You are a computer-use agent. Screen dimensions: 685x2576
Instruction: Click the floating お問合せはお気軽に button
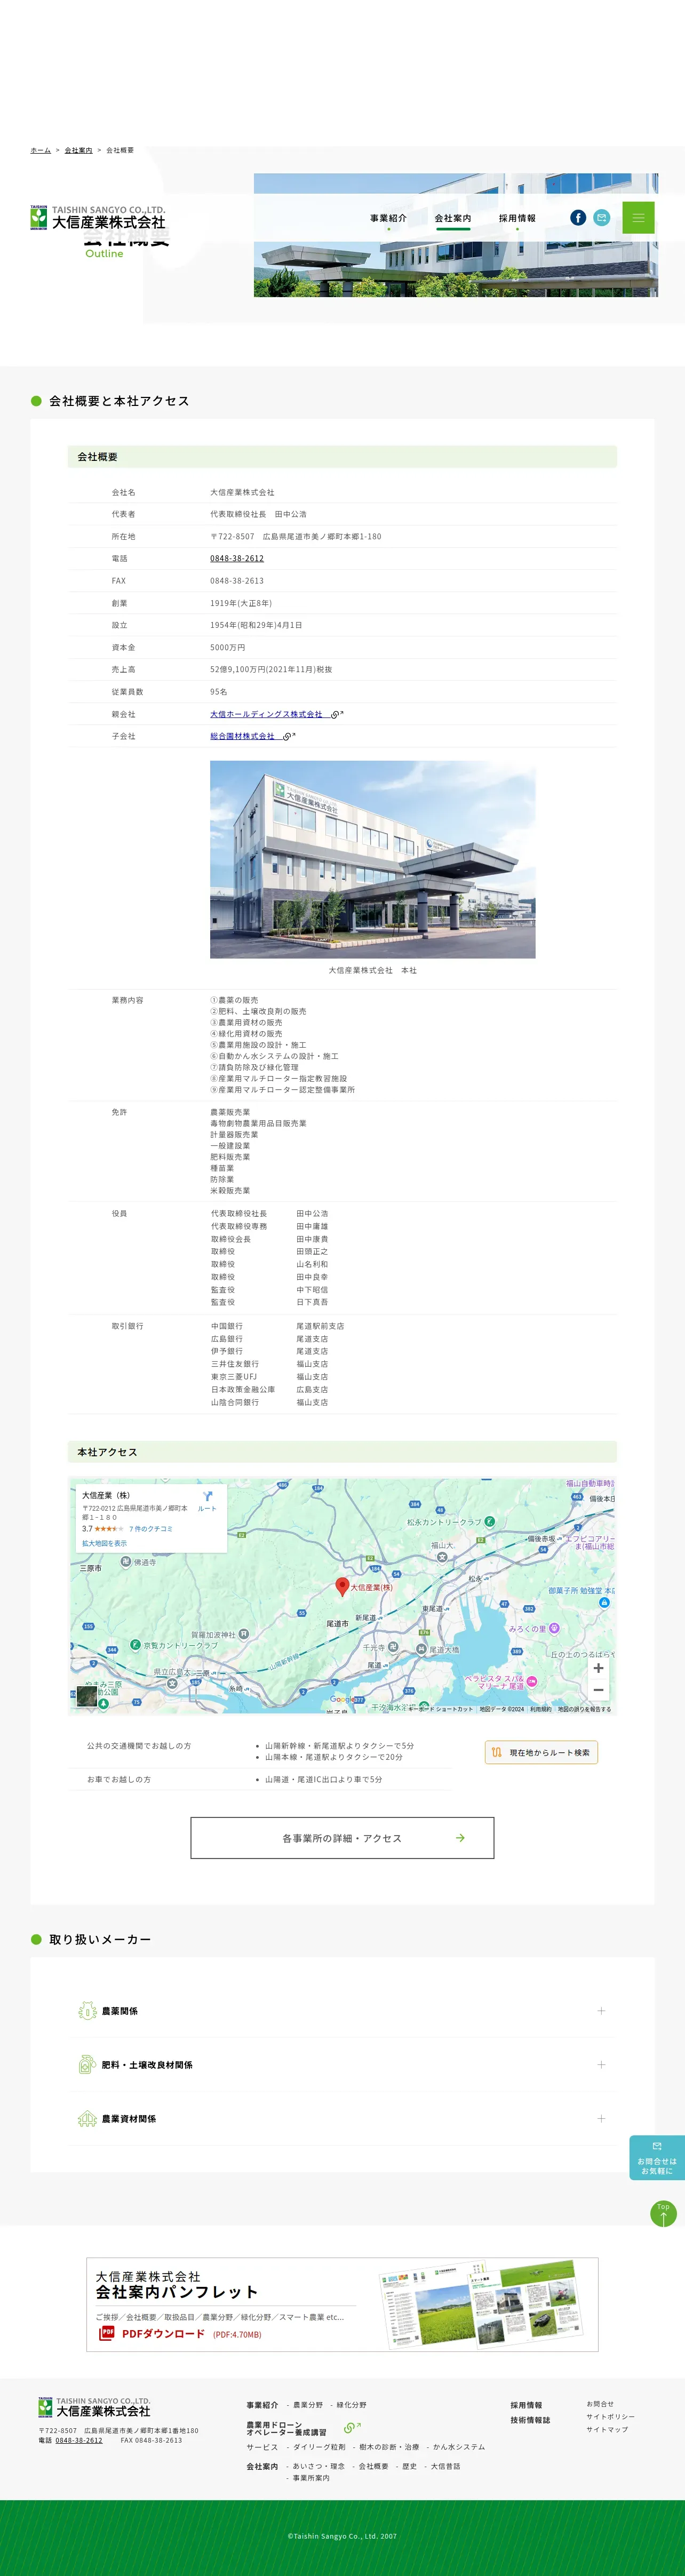click(657, 2158)
